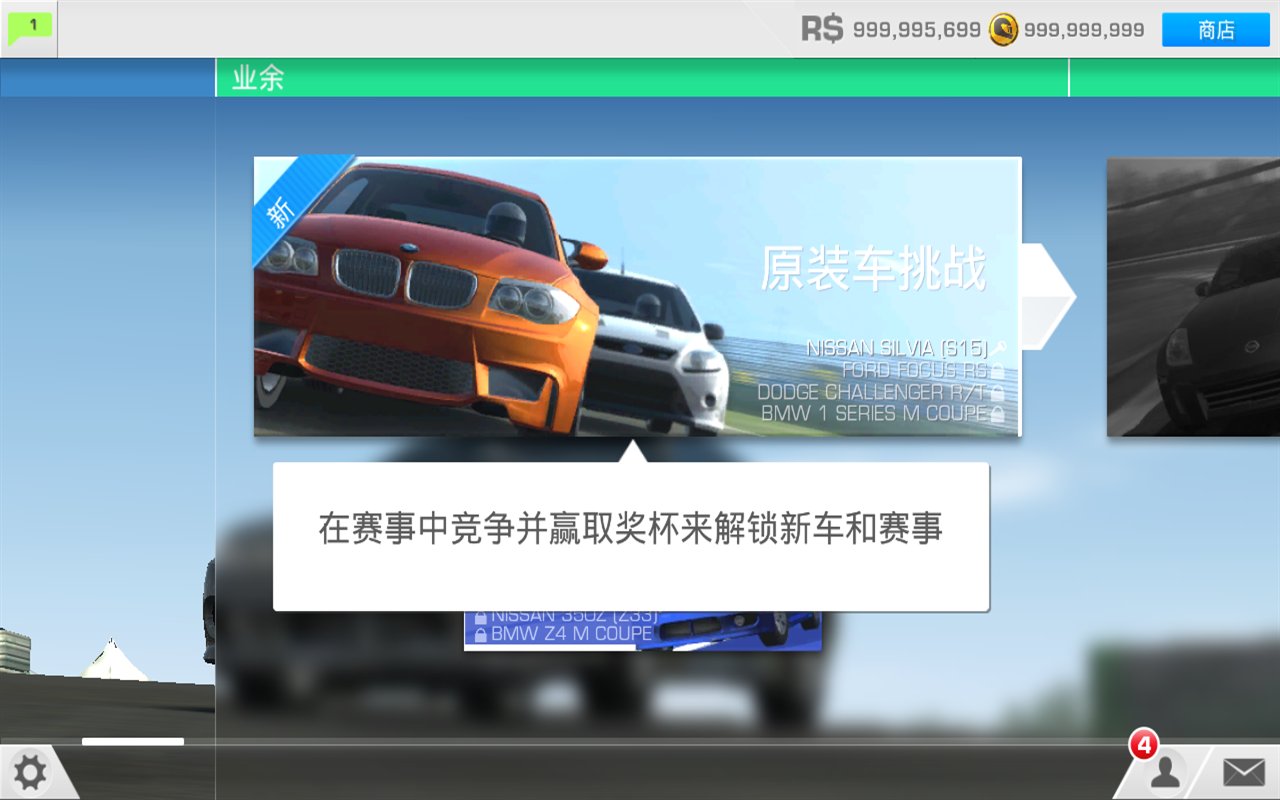Open the mail inbox envelope icon

click(1244, 772)
